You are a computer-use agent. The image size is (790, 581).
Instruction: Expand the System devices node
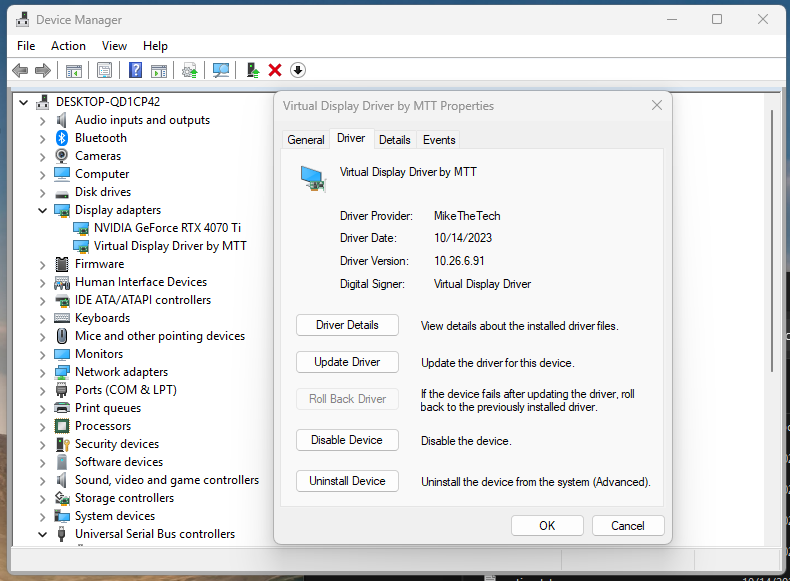[x=42, y=517]
